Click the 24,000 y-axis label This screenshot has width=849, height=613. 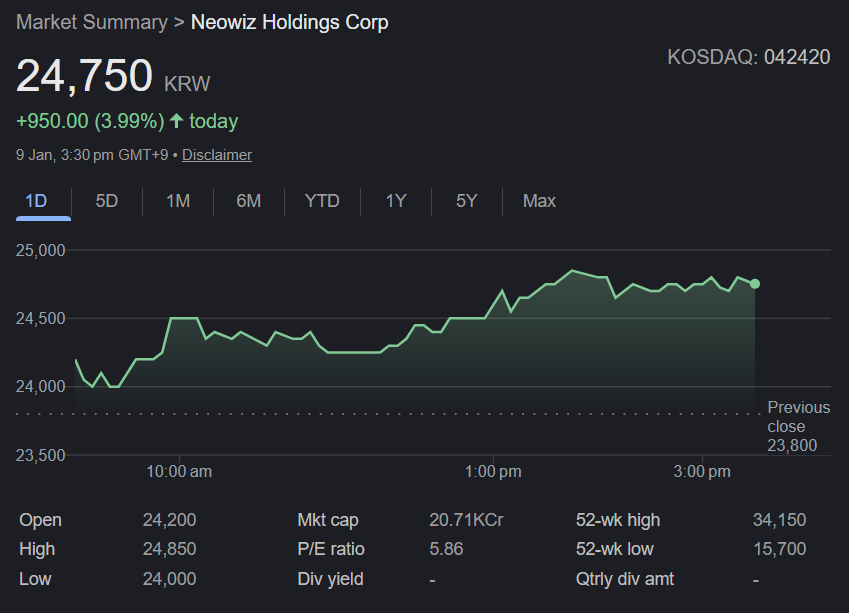coord(41,387)
